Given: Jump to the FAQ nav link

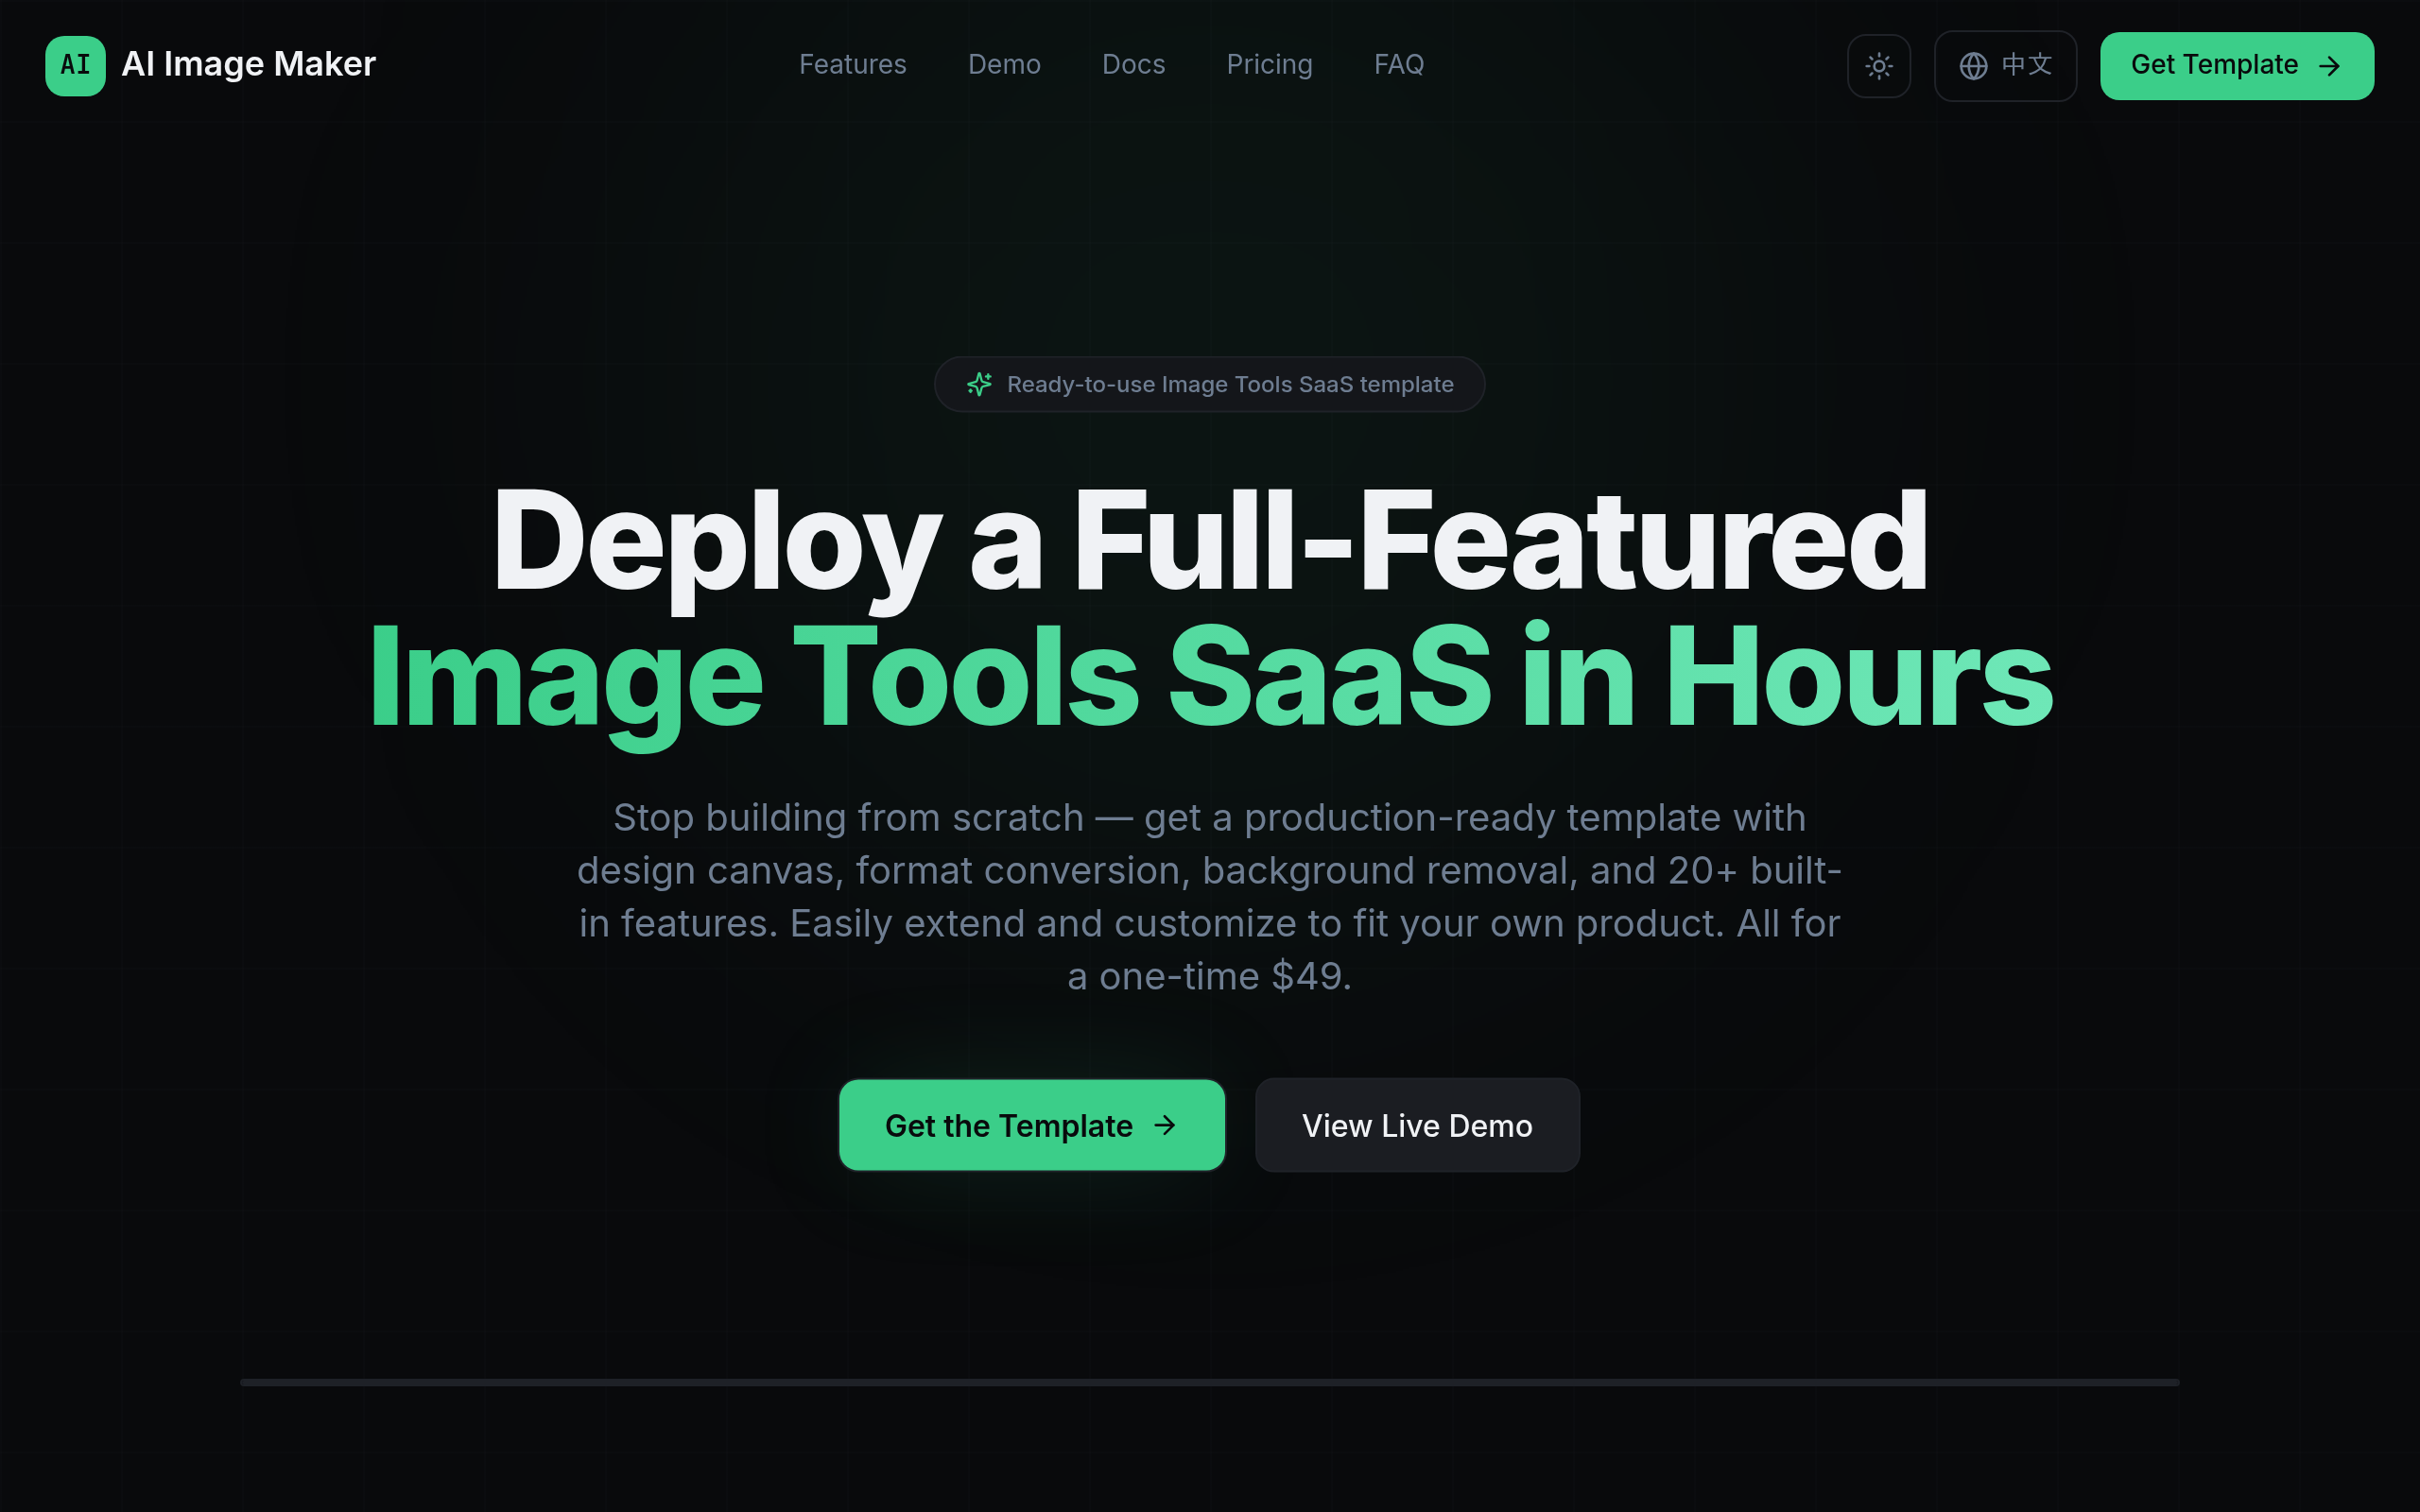Looking at the screenshot, I should click(1398, 65).
